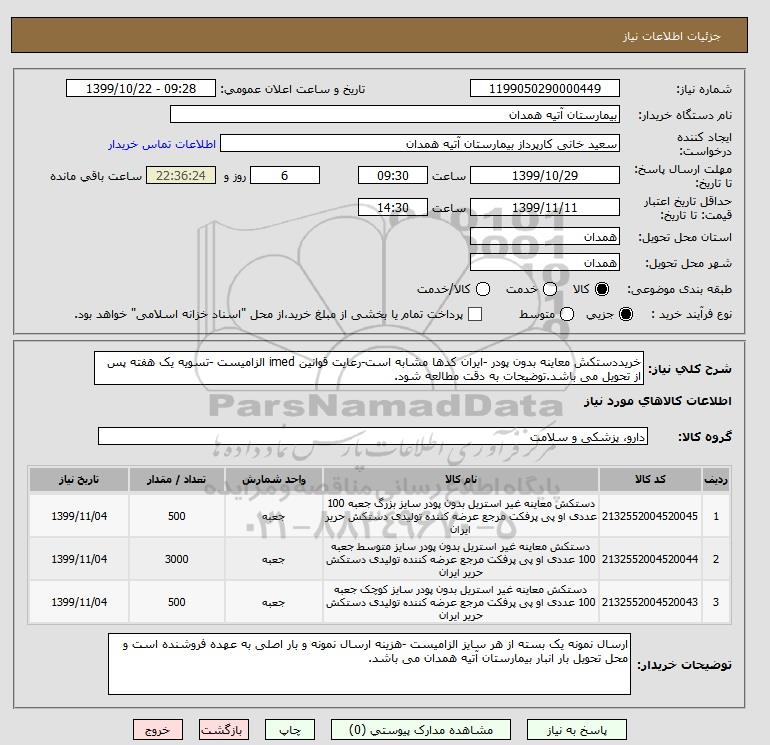Click response deadline date 1399/10/29

coord(545,175)
